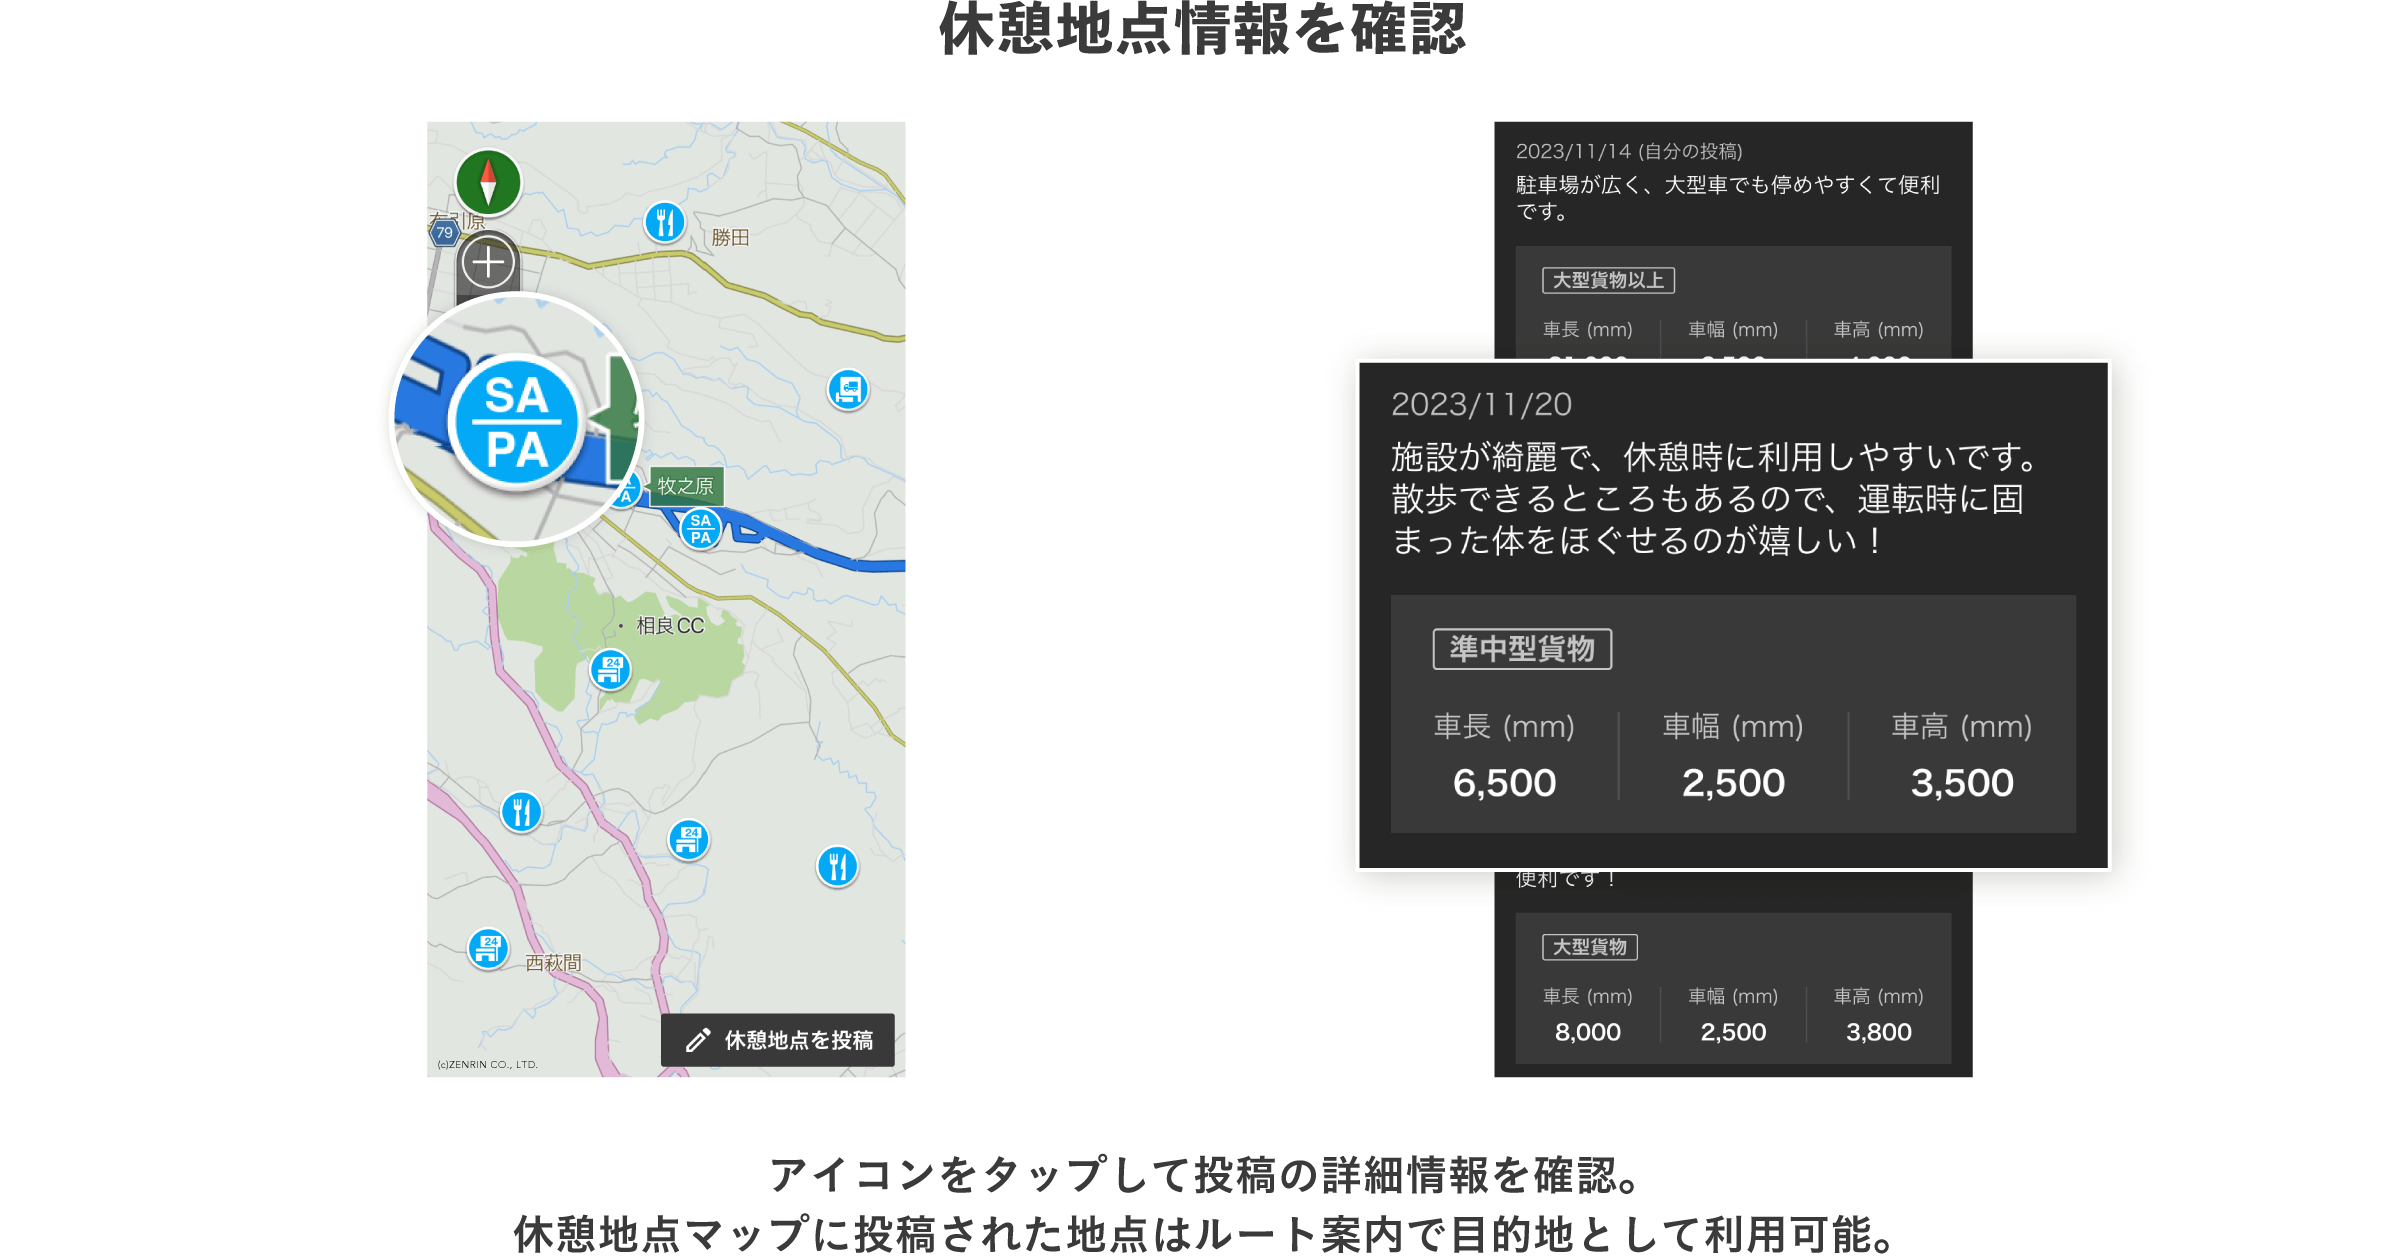Click the 大型貨物以上 tag in top review

1608,280
